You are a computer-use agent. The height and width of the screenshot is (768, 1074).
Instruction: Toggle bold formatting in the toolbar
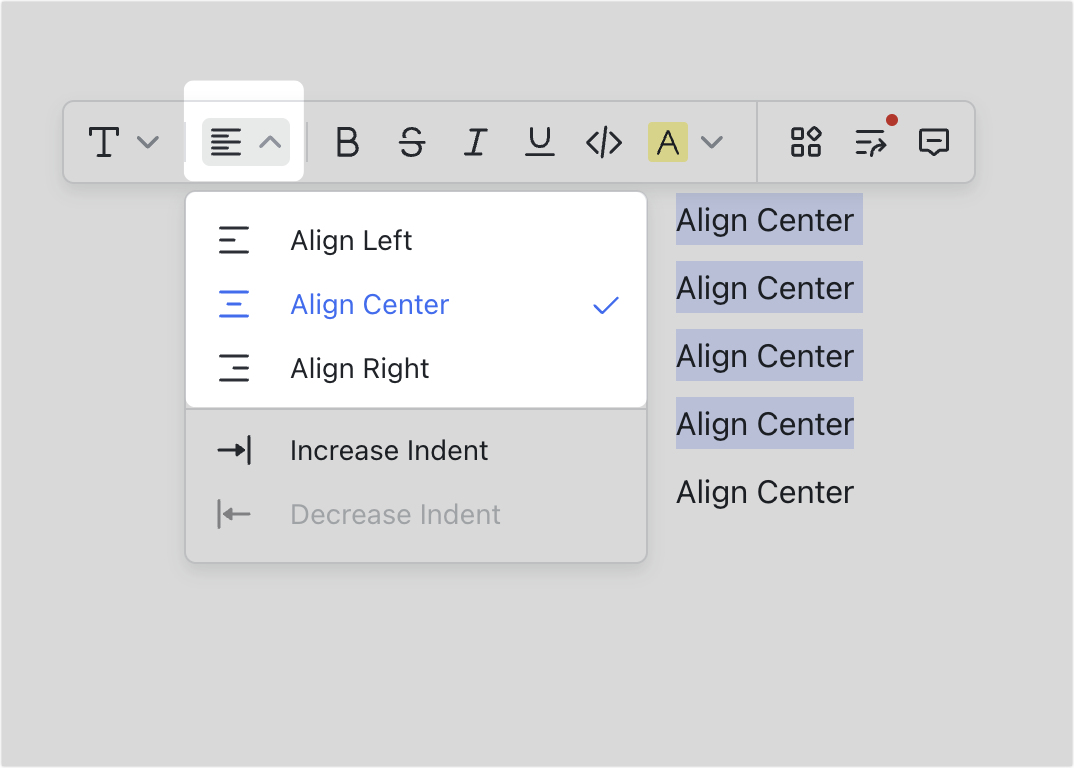point(347,142)
